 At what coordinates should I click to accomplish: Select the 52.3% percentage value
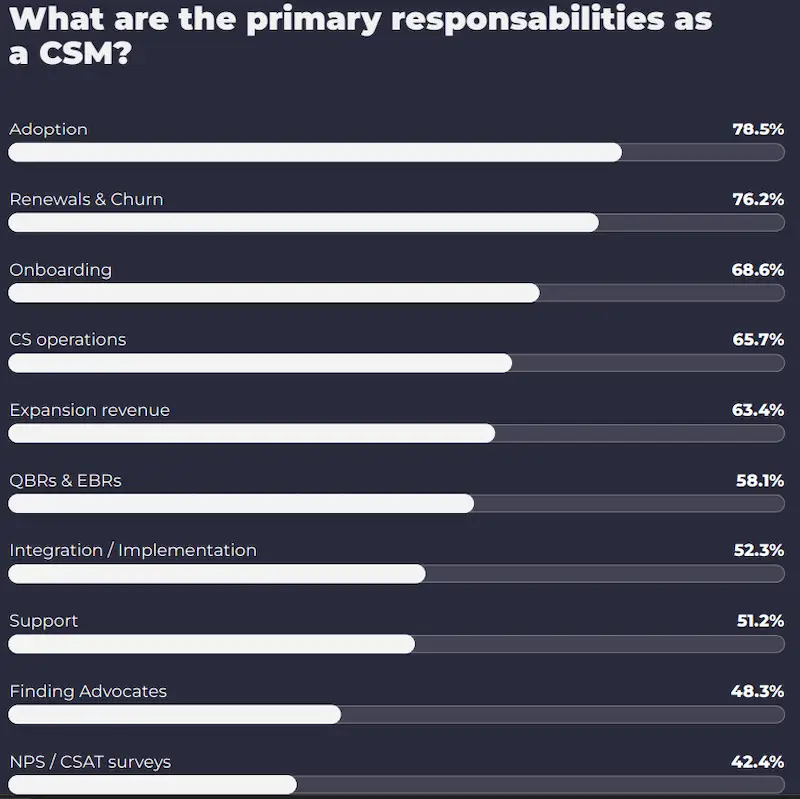[758, 550]
